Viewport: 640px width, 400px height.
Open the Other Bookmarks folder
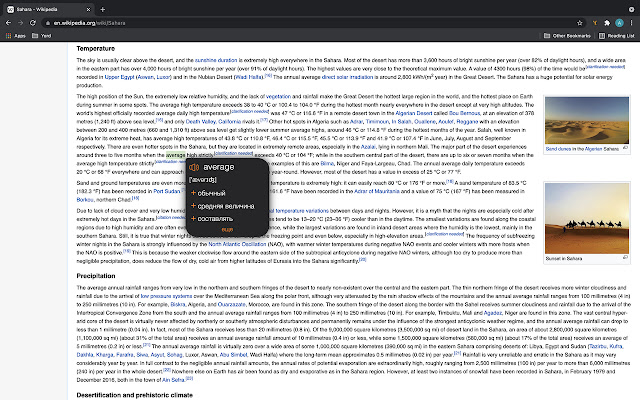click(567, 36)
